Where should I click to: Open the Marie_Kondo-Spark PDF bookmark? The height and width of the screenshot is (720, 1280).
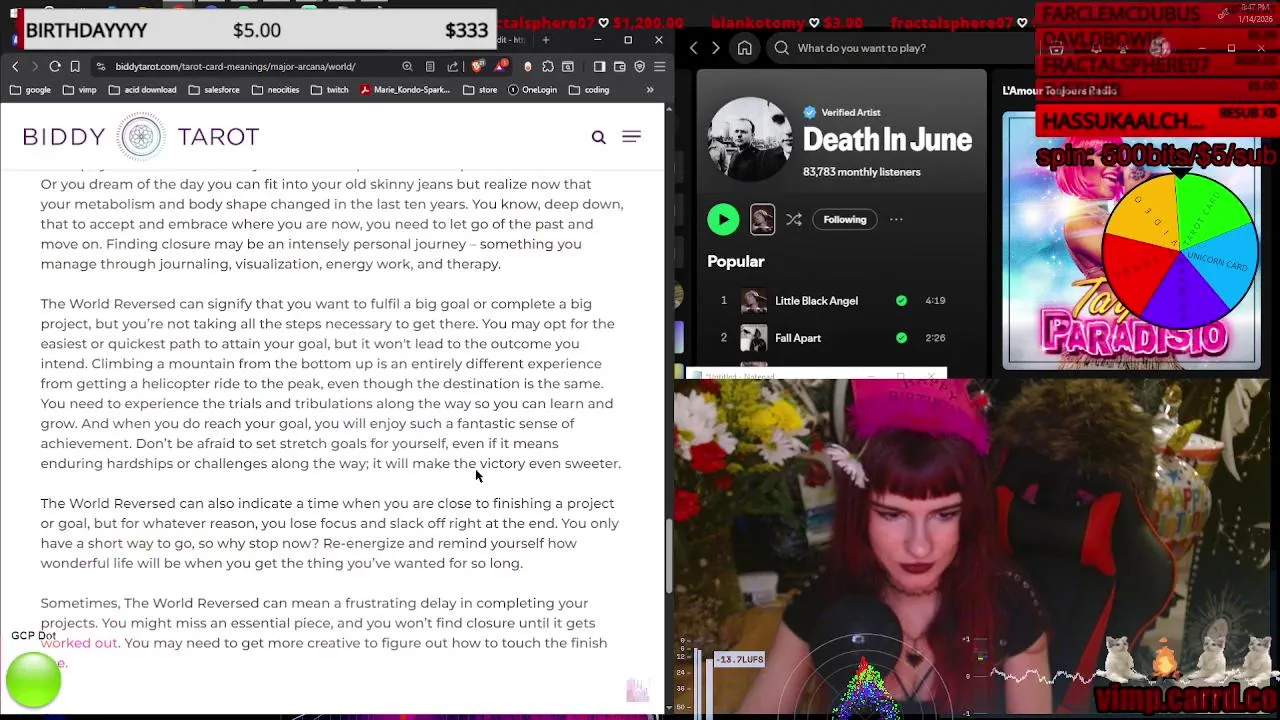click(405, 90)
